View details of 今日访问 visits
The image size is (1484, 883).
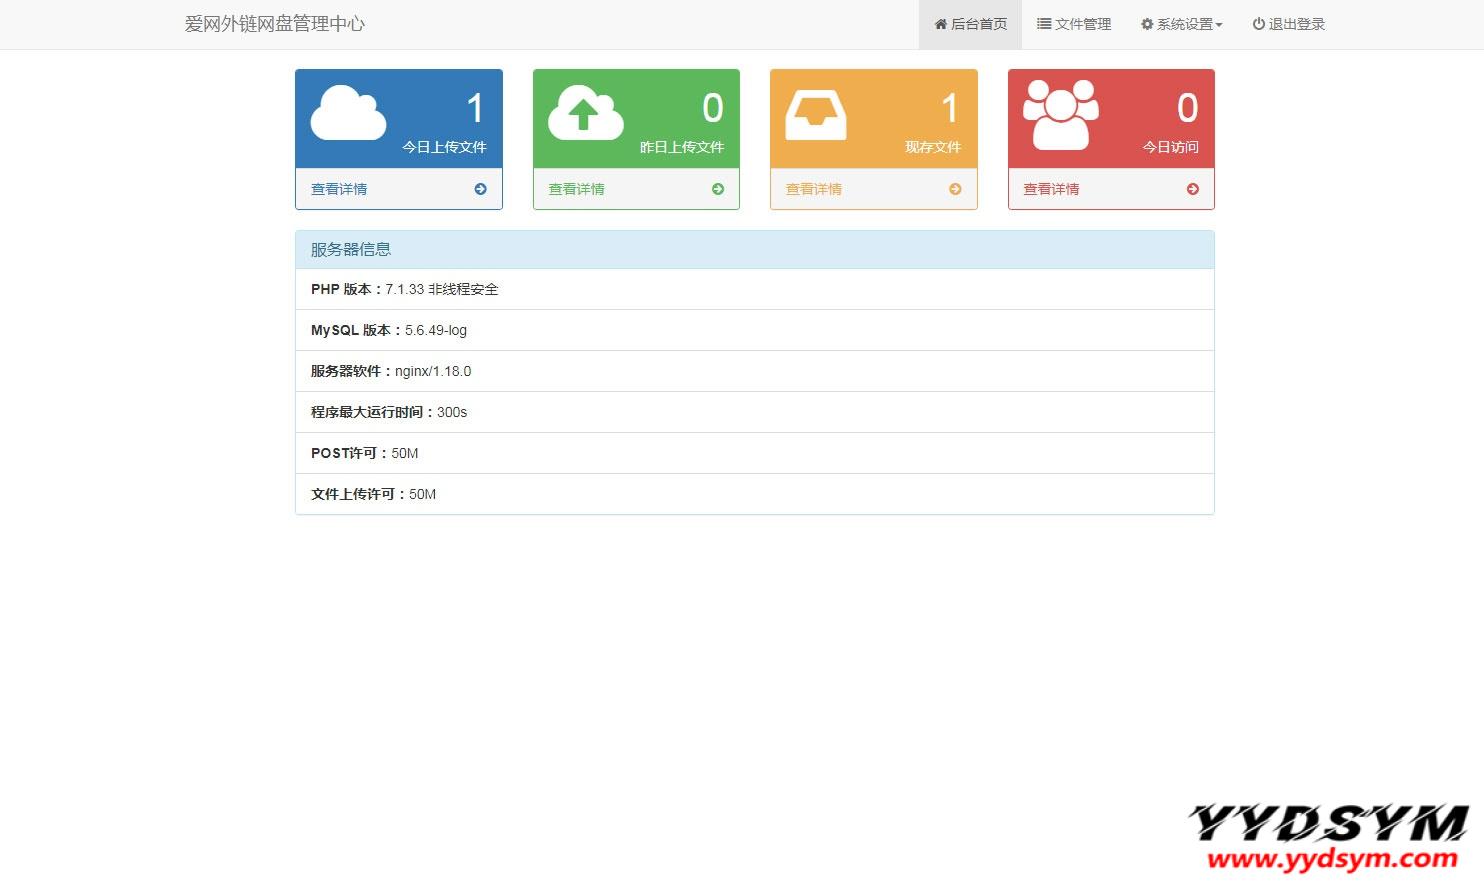click(x=1051, y=189)
